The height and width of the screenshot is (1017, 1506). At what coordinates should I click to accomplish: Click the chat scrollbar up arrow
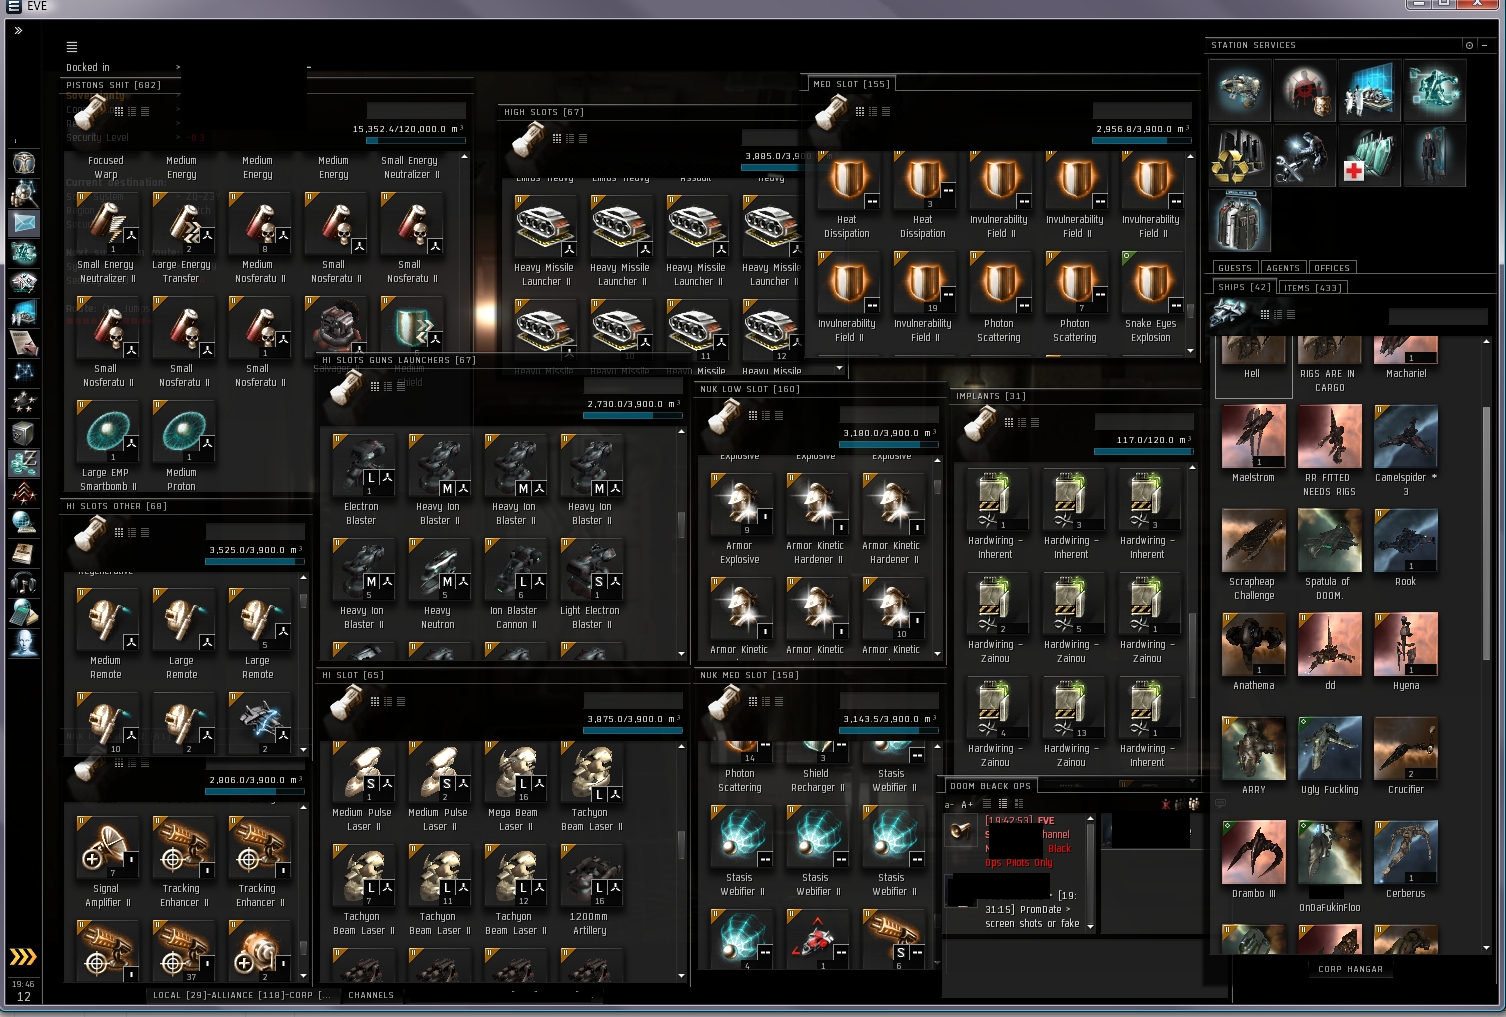pyautogui.click(x=1090, y=819)
